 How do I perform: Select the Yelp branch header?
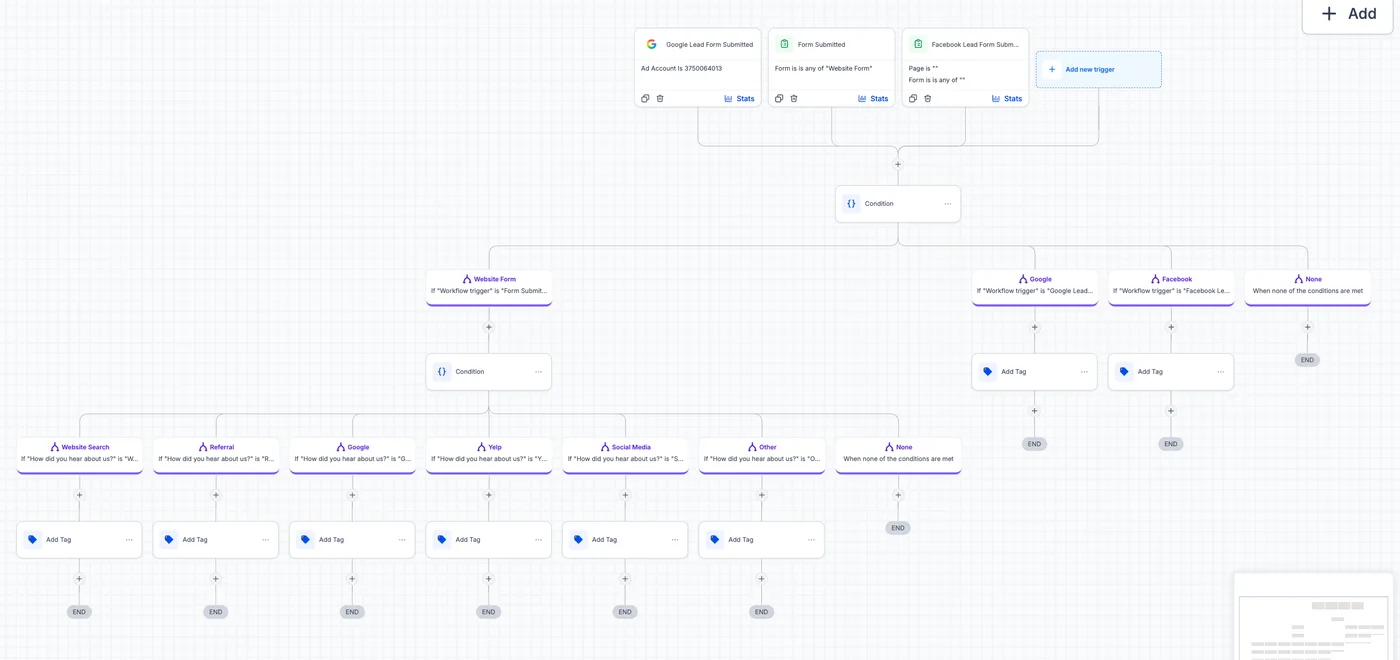click(489, 454)
